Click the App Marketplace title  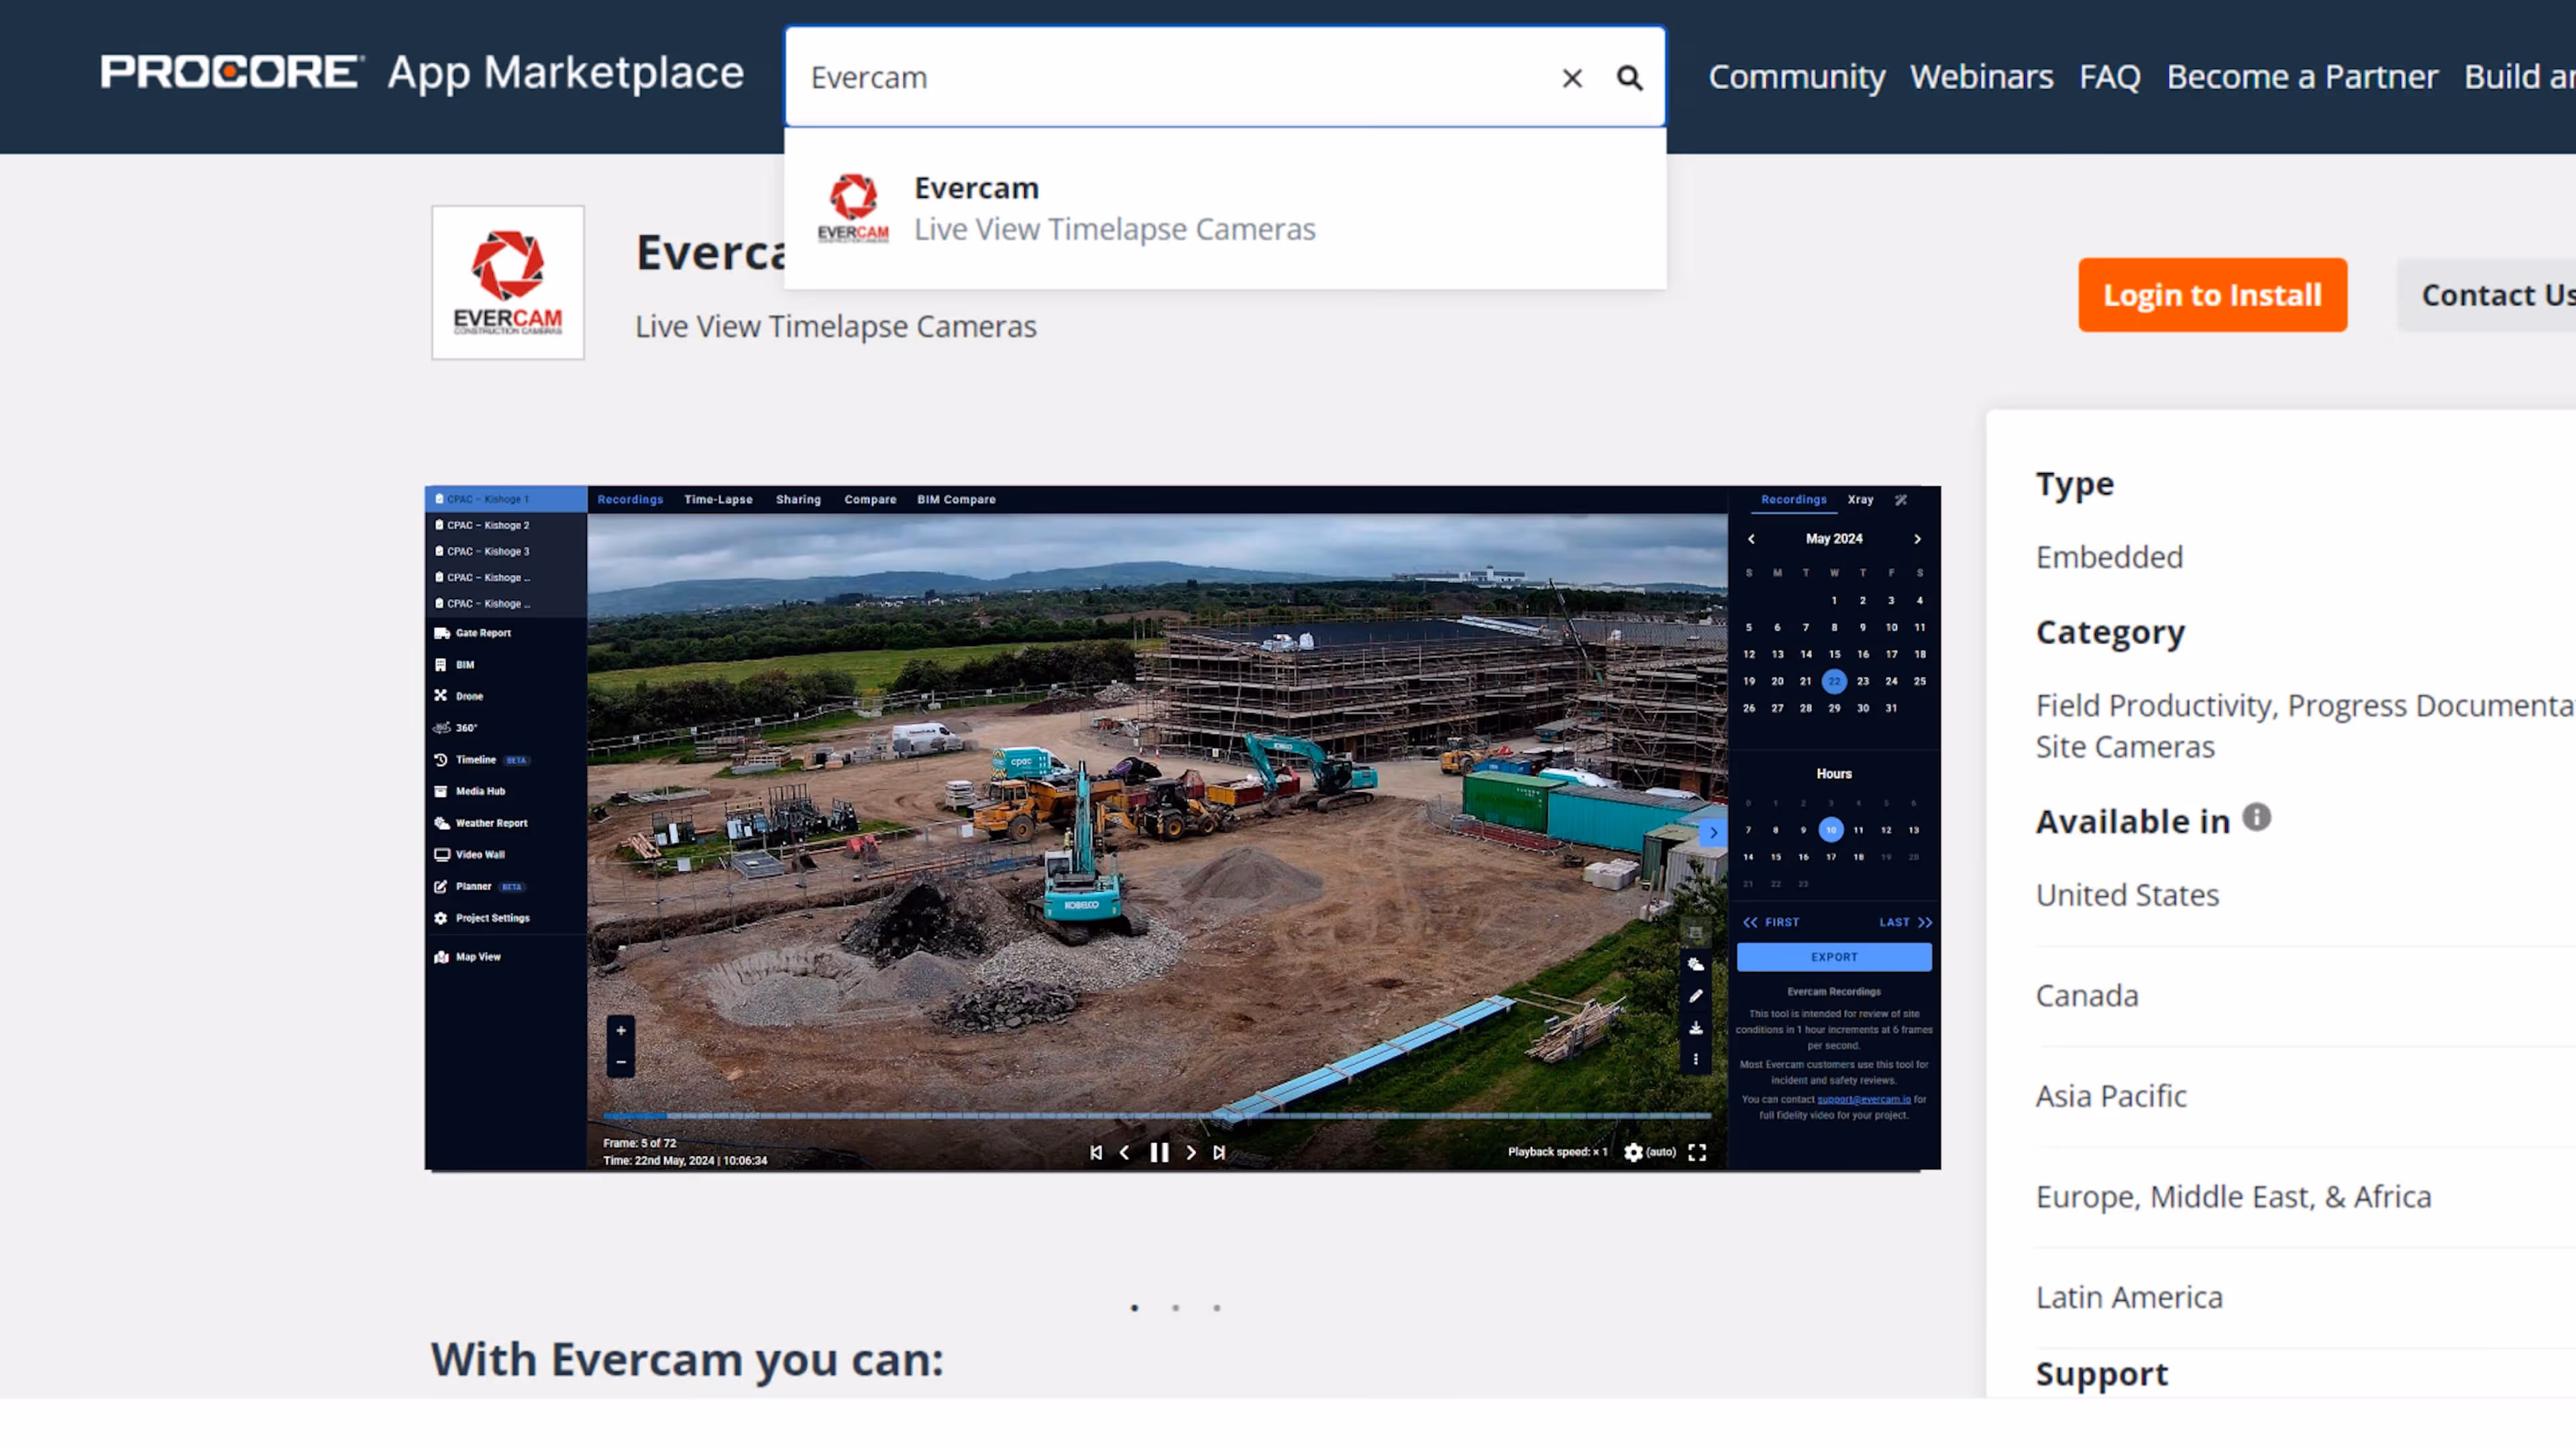point(565,73)
